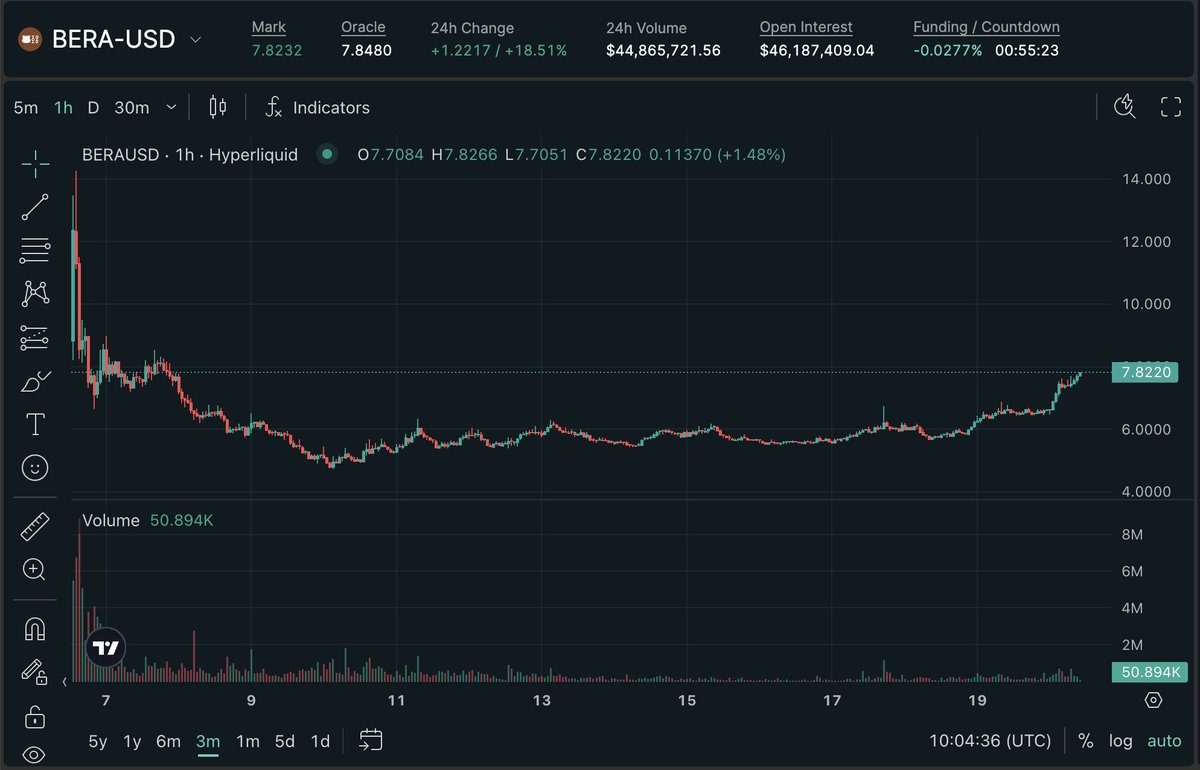Select the XABCD pattern tool
This screenshot has height=770, width=1200.
[35, 293]
